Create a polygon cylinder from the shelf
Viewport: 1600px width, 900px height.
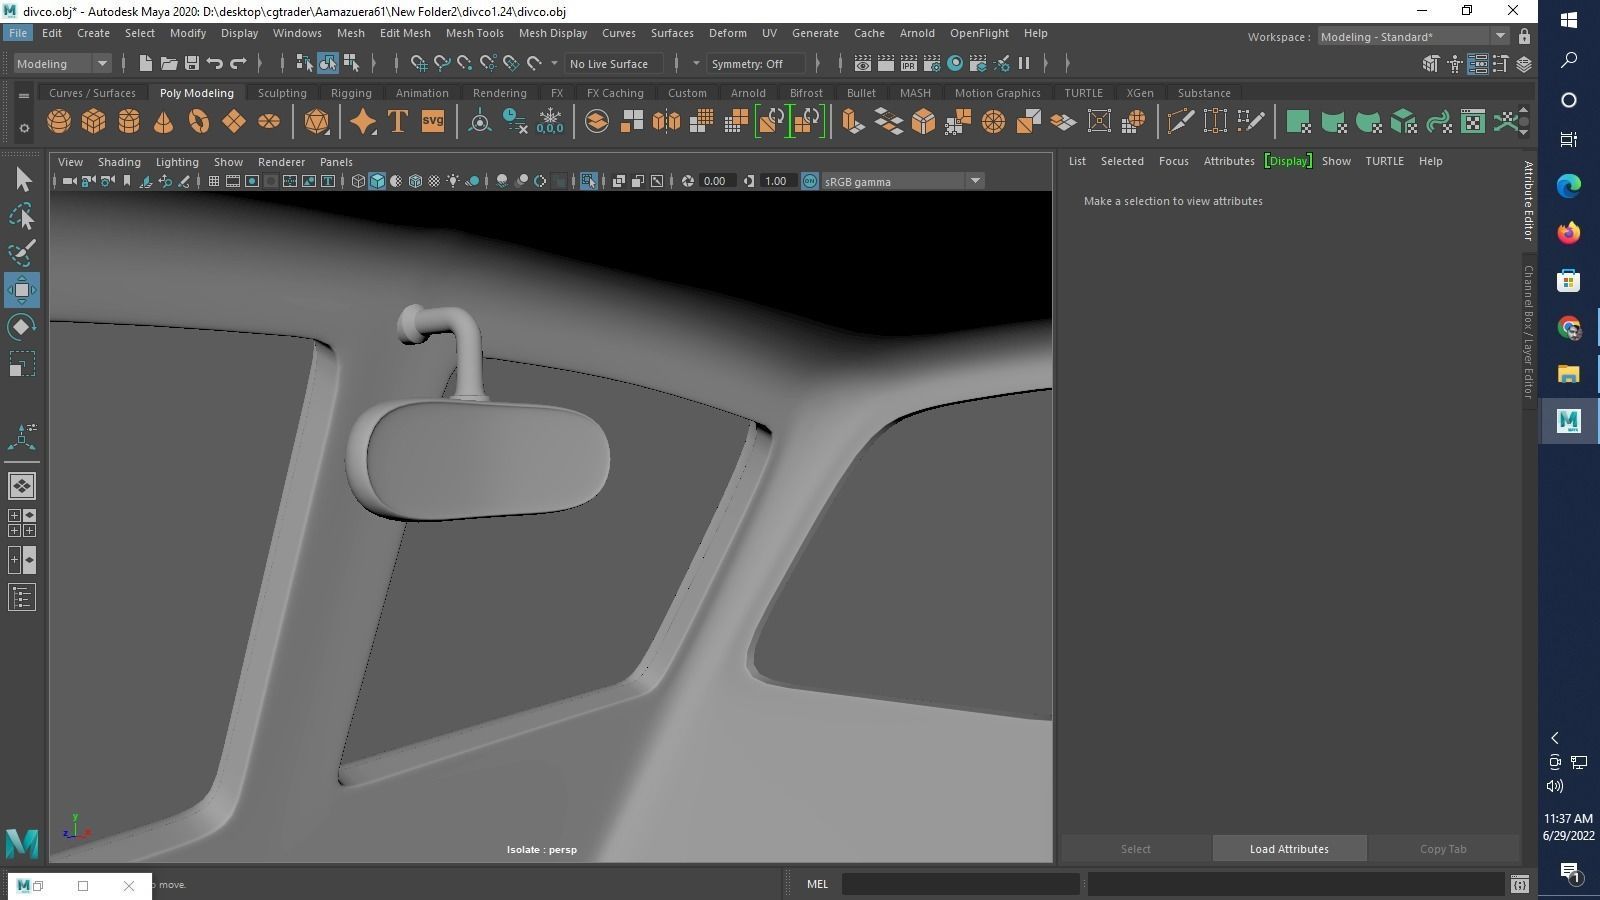coord(129,122)
